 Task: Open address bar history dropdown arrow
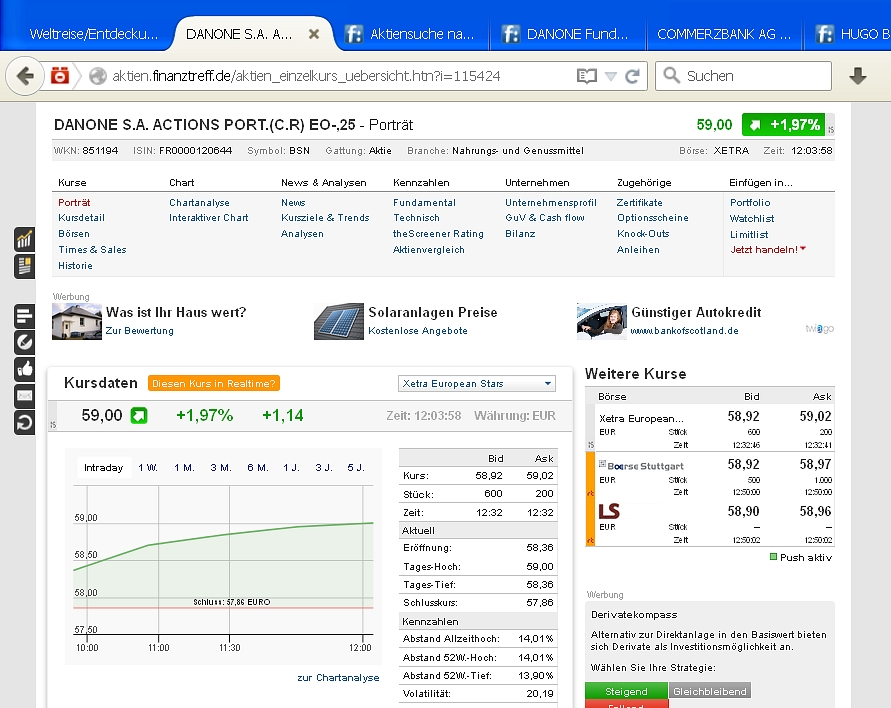610,76
